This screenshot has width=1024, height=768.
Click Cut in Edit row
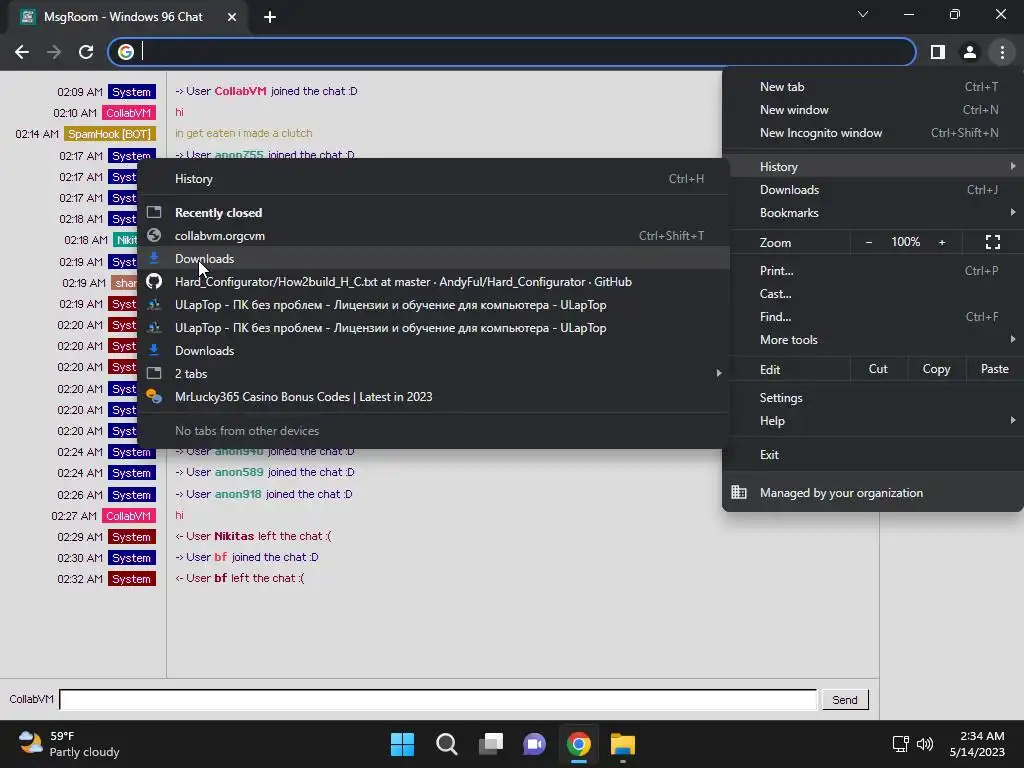coord(878,369)
